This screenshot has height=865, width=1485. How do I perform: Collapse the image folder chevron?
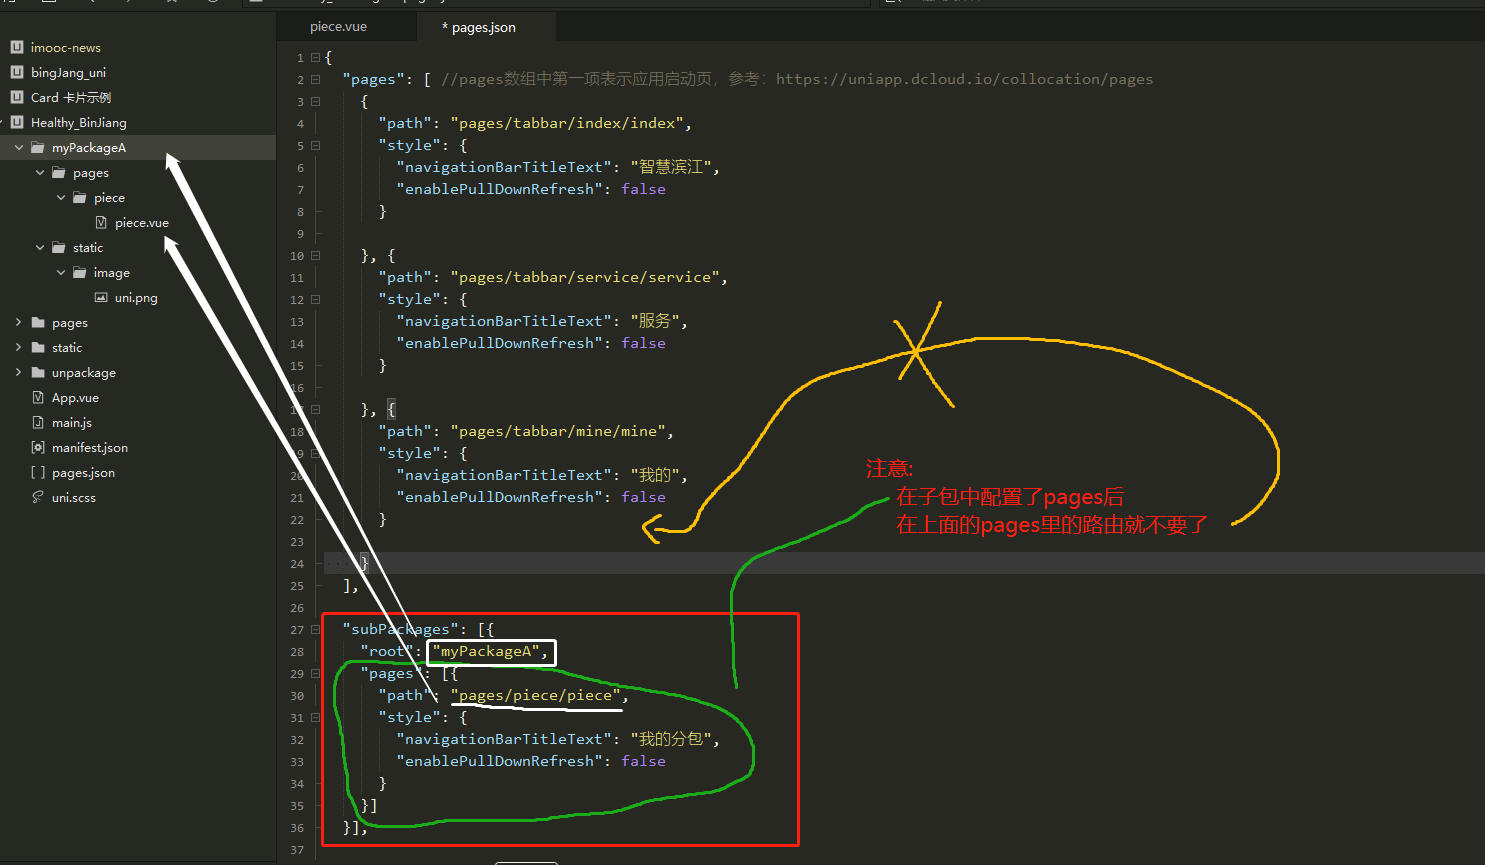coord(61,272)
